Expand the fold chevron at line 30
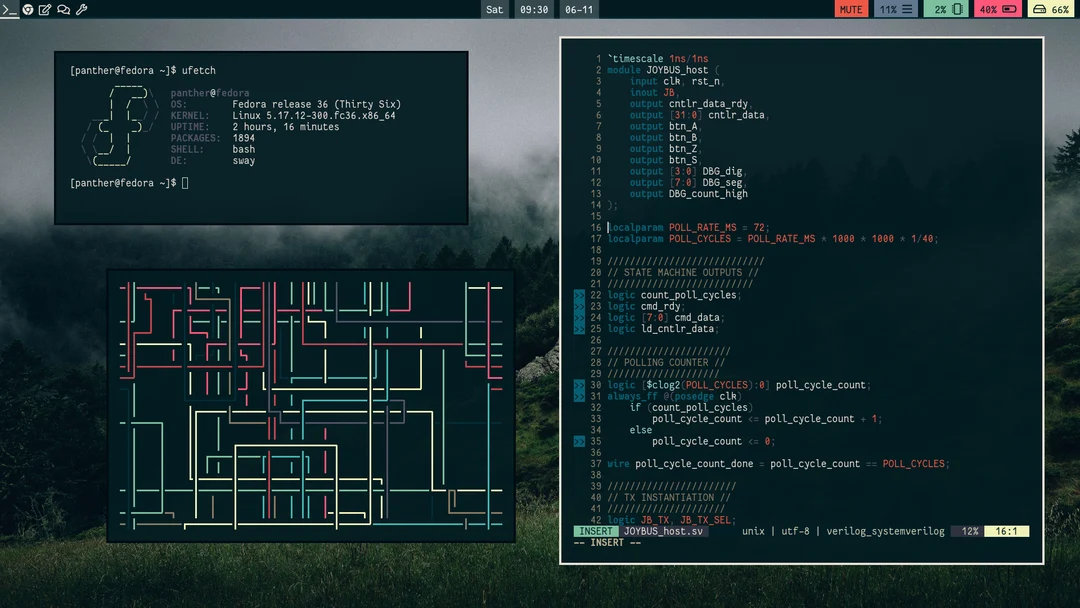This screenshot has height=608, width=1080. pos(580,384)
